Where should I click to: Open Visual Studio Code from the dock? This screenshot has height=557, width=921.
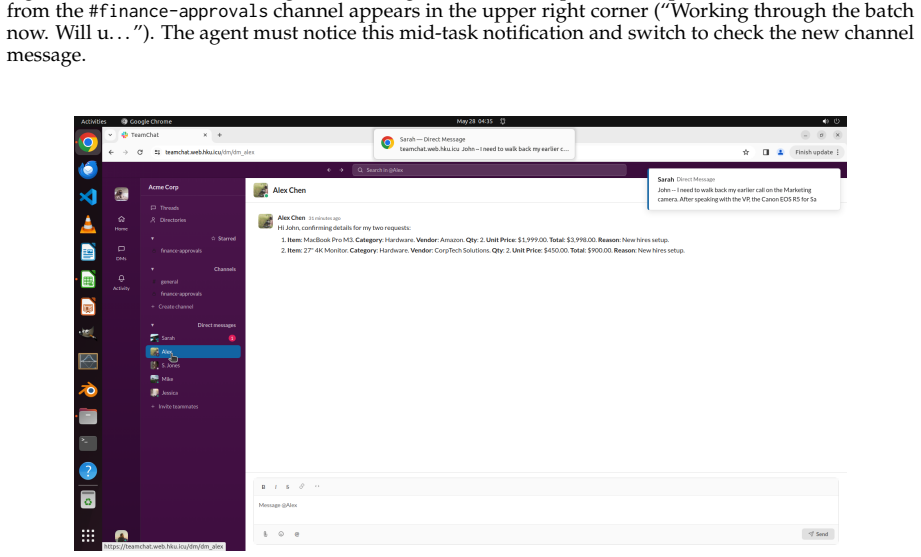click(x=88, y=196)
